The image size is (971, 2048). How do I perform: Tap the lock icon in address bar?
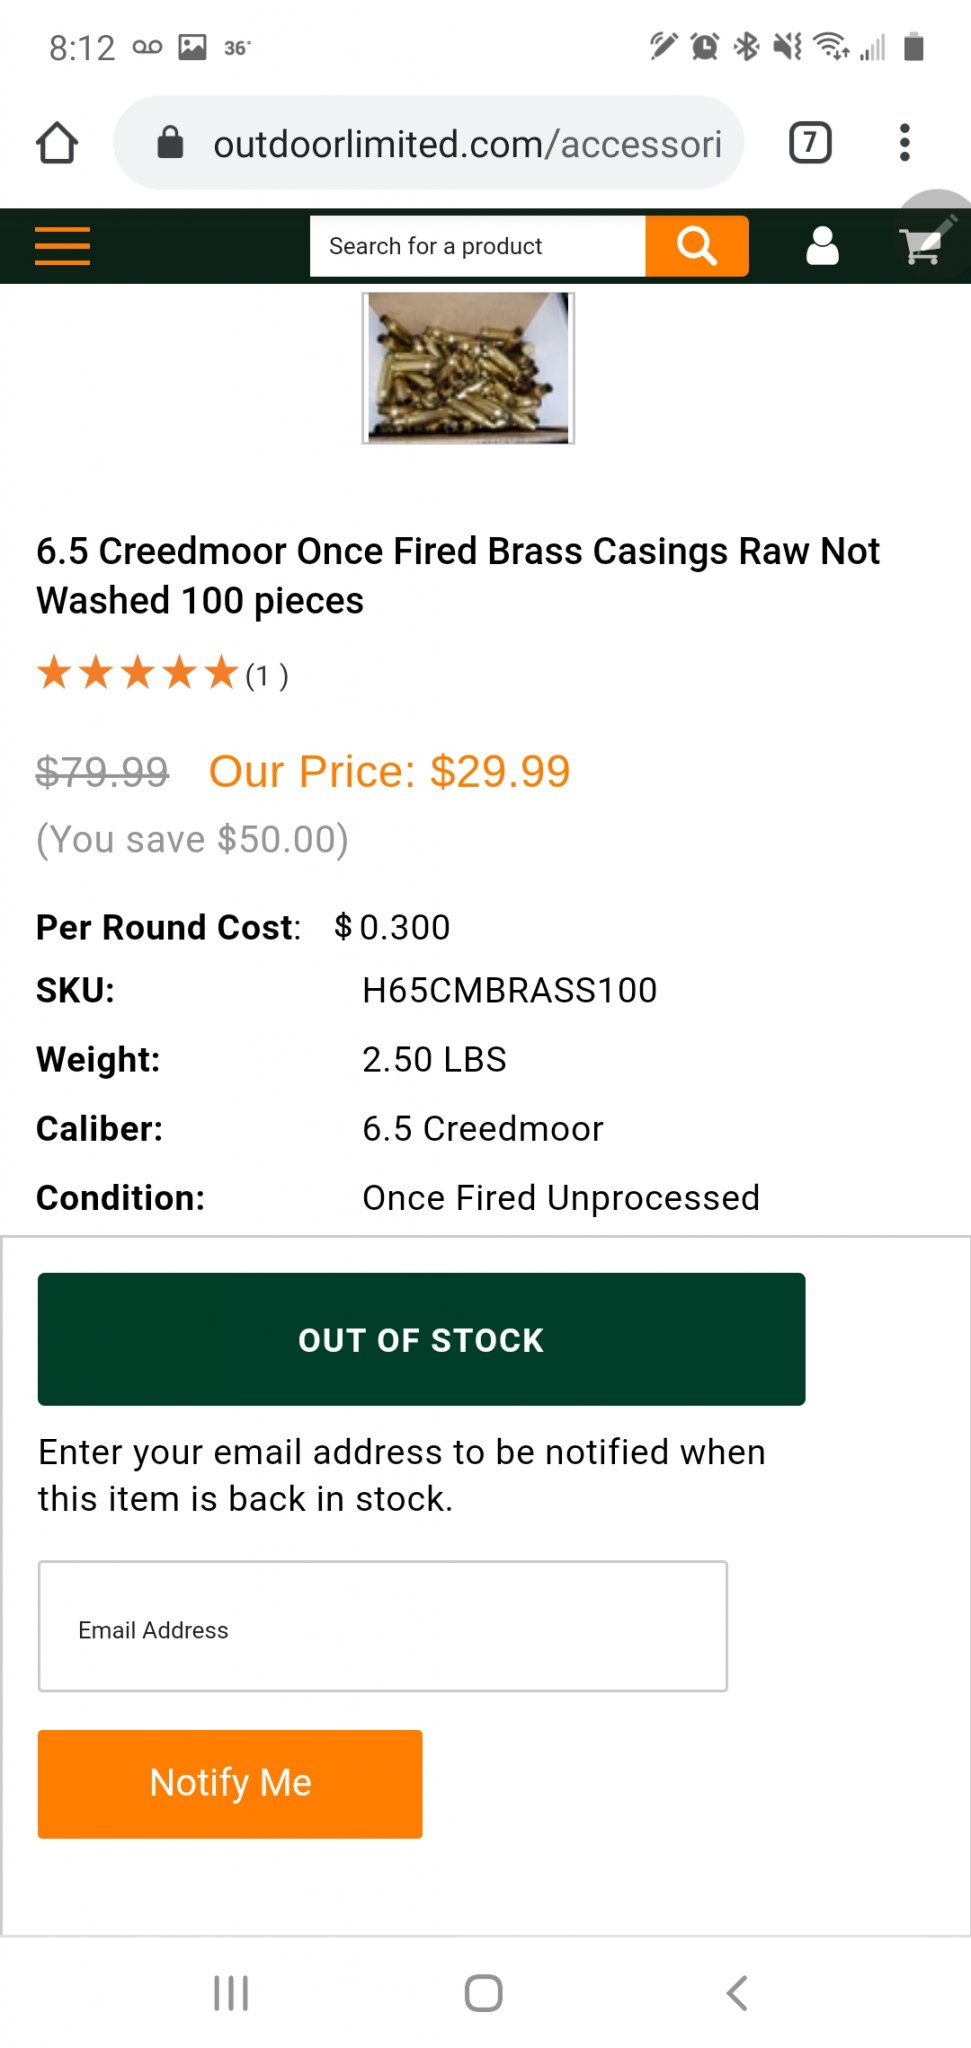click(x=171, y=143)
